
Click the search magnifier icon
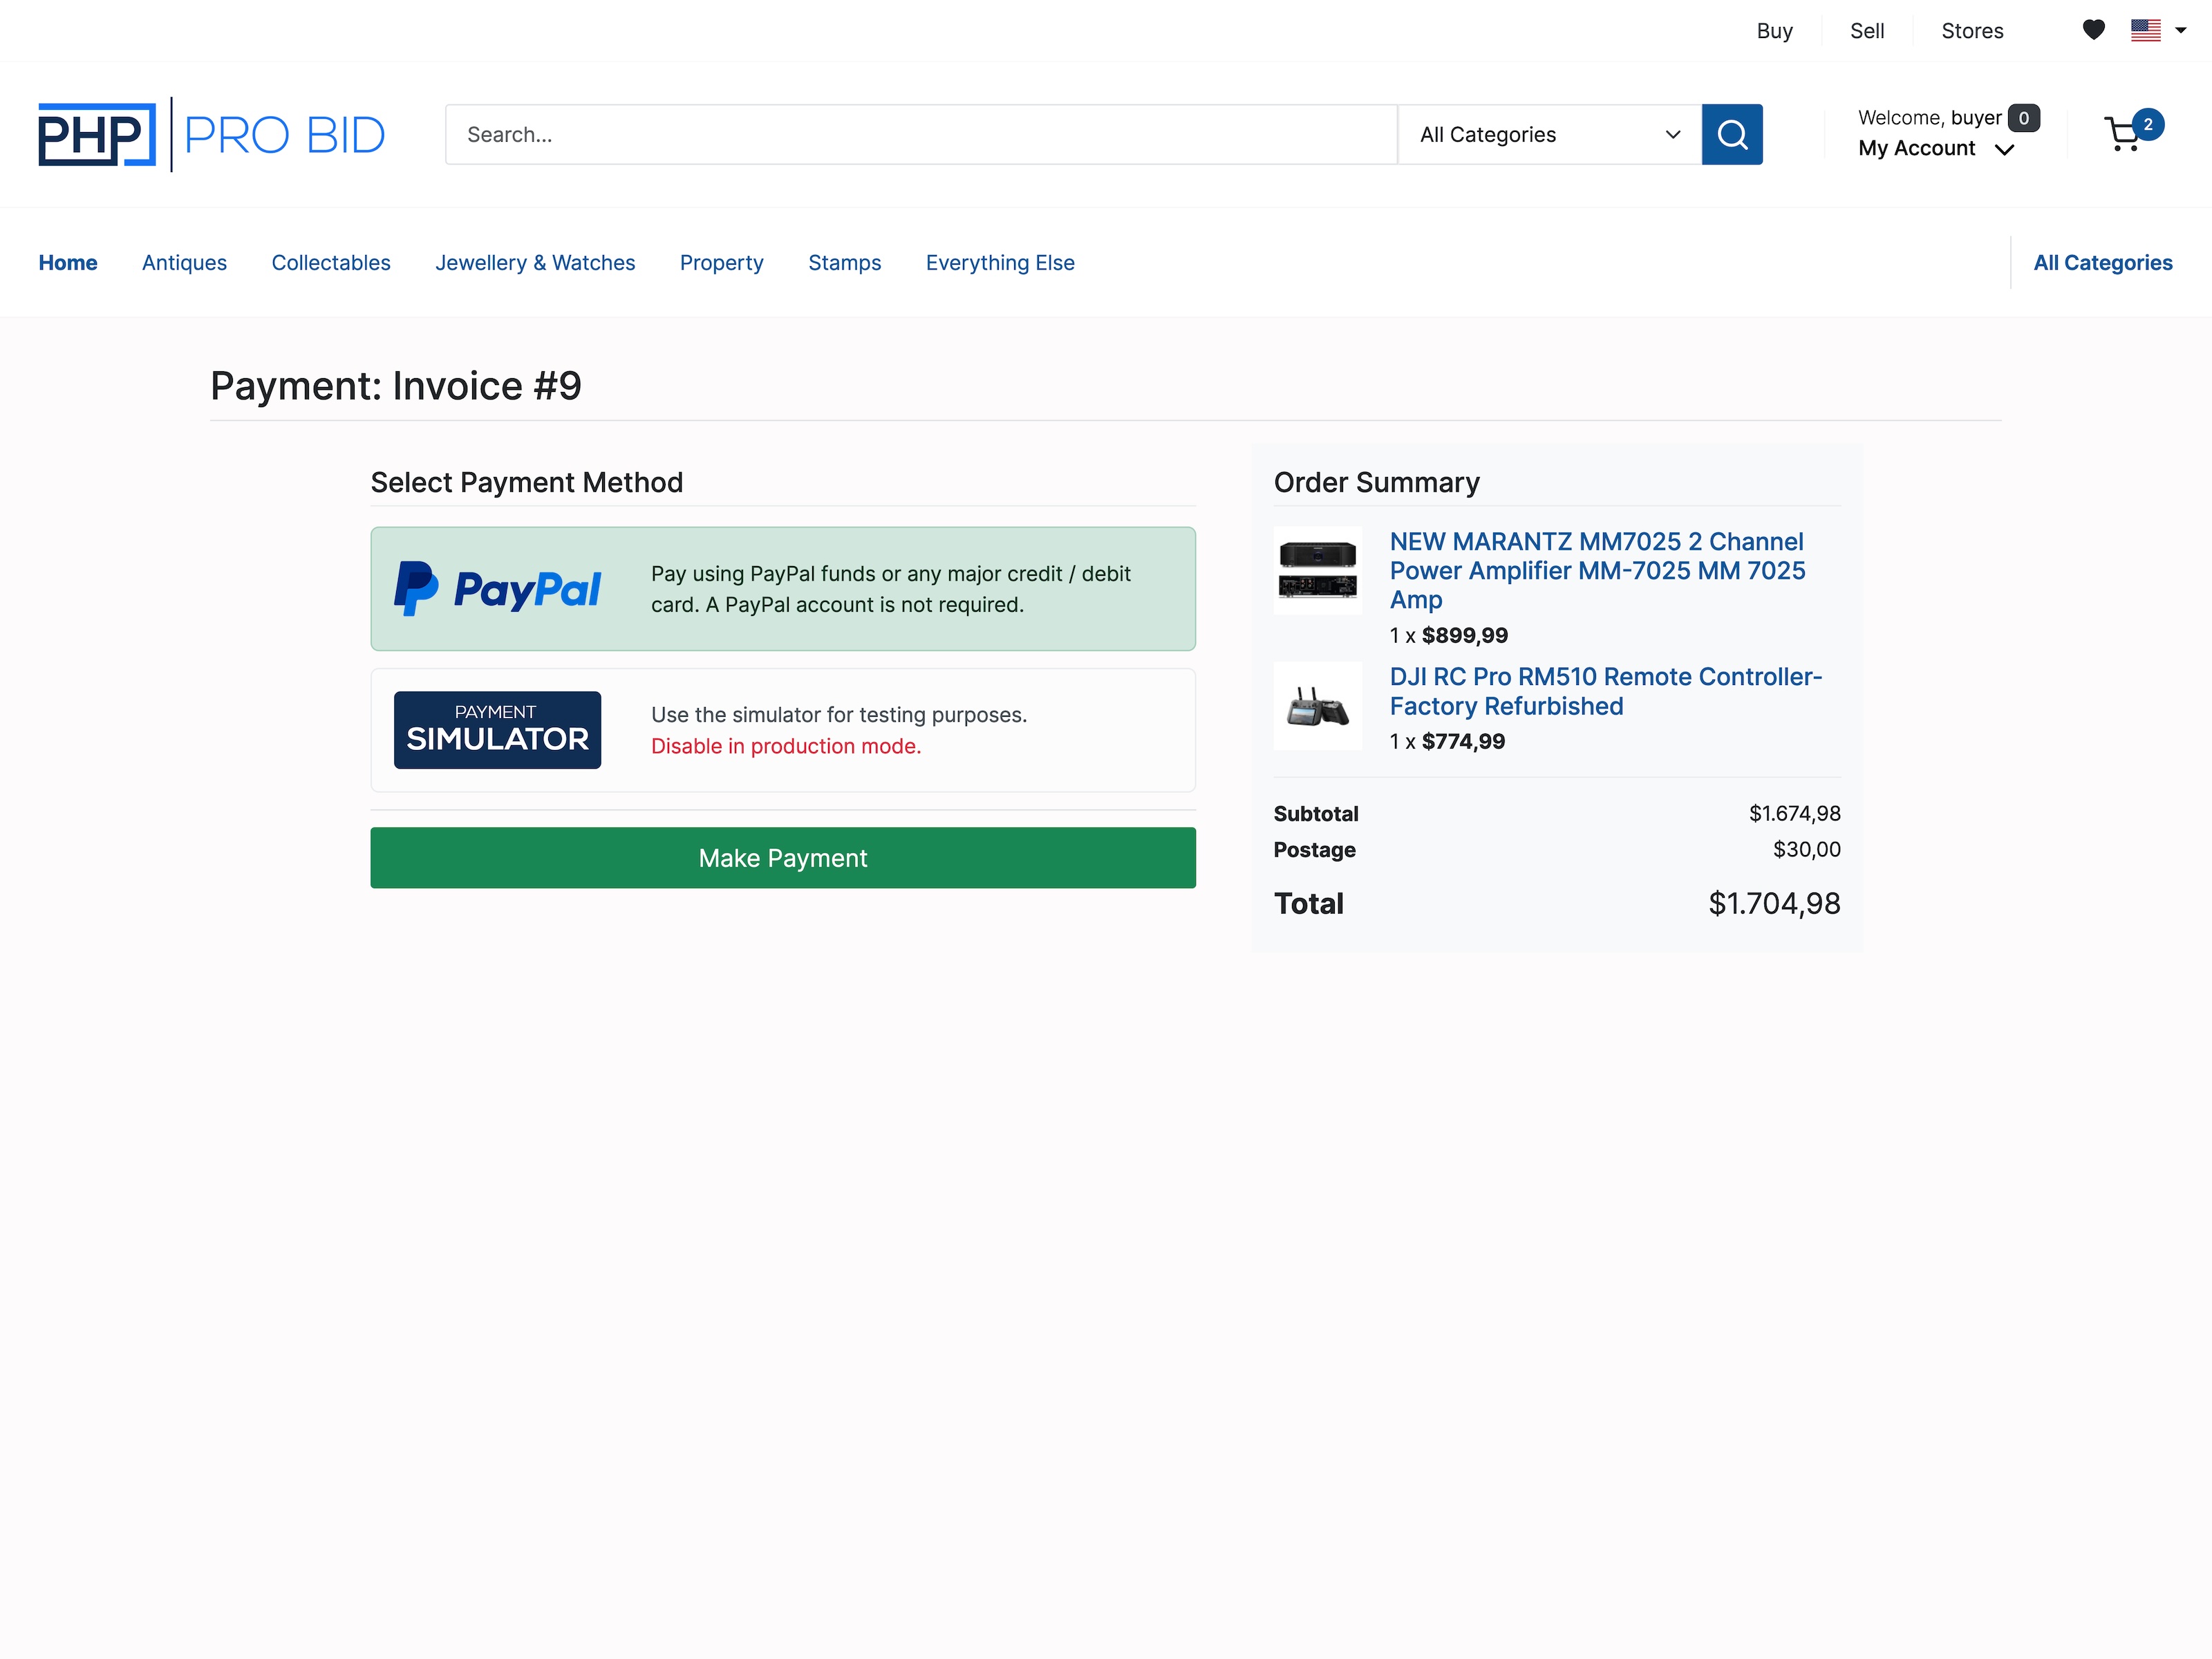pyautogui.click(x=1732, y=134)
